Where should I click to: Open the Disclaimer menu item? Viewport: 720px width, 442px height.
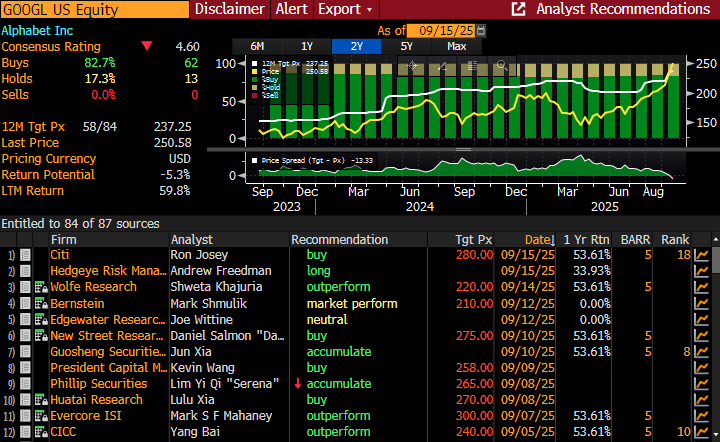click(230, 9)
